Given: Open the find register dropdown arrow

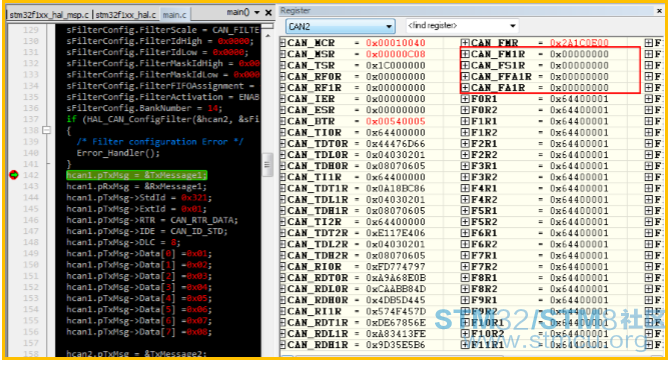Looking at the screenshot, I should coord(513,26).
